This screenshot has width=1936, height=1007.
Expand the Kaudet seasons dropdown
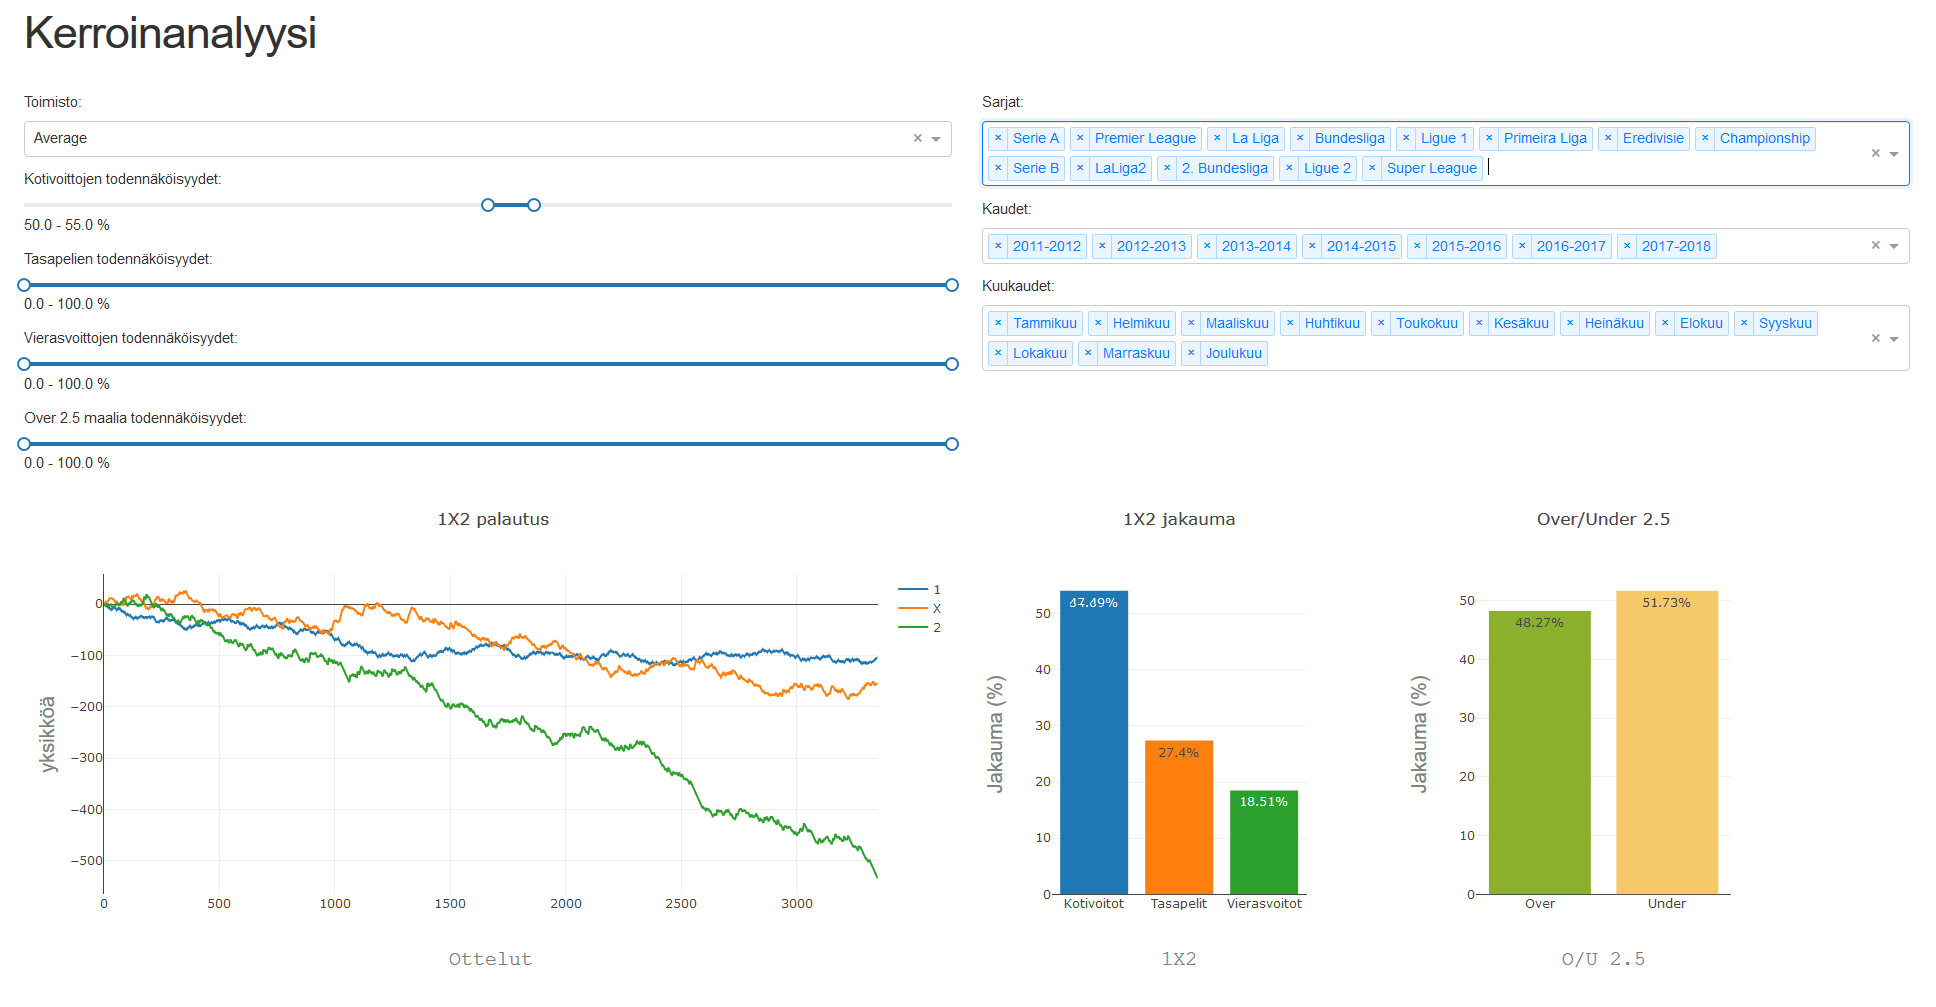(x=1893, y=246)
